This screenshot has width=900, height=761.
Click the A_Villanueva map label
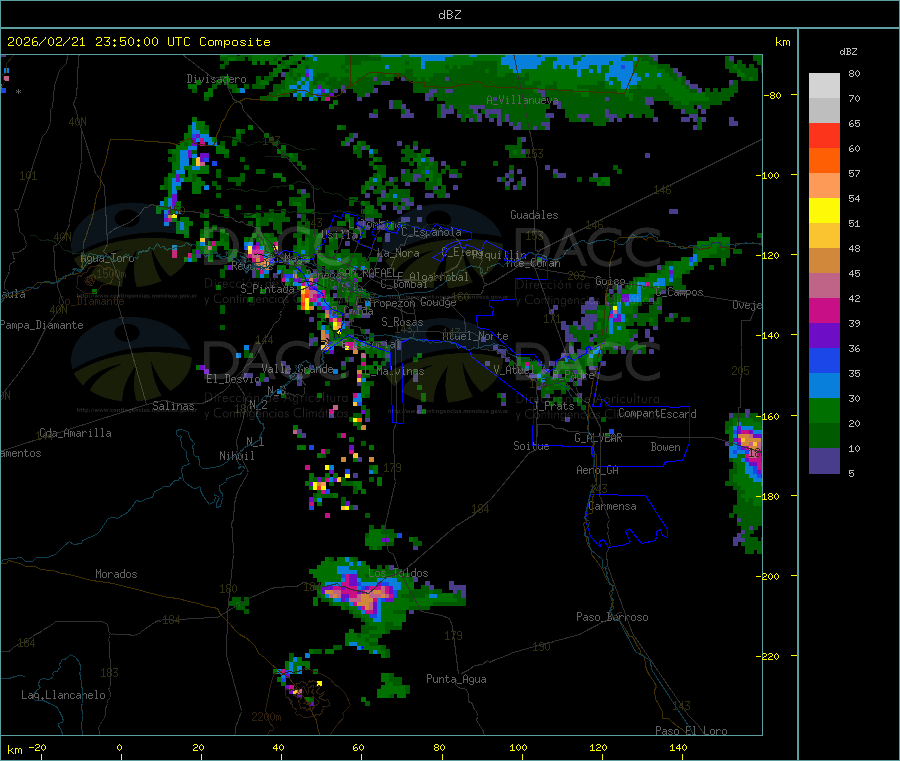click(522, 100)
